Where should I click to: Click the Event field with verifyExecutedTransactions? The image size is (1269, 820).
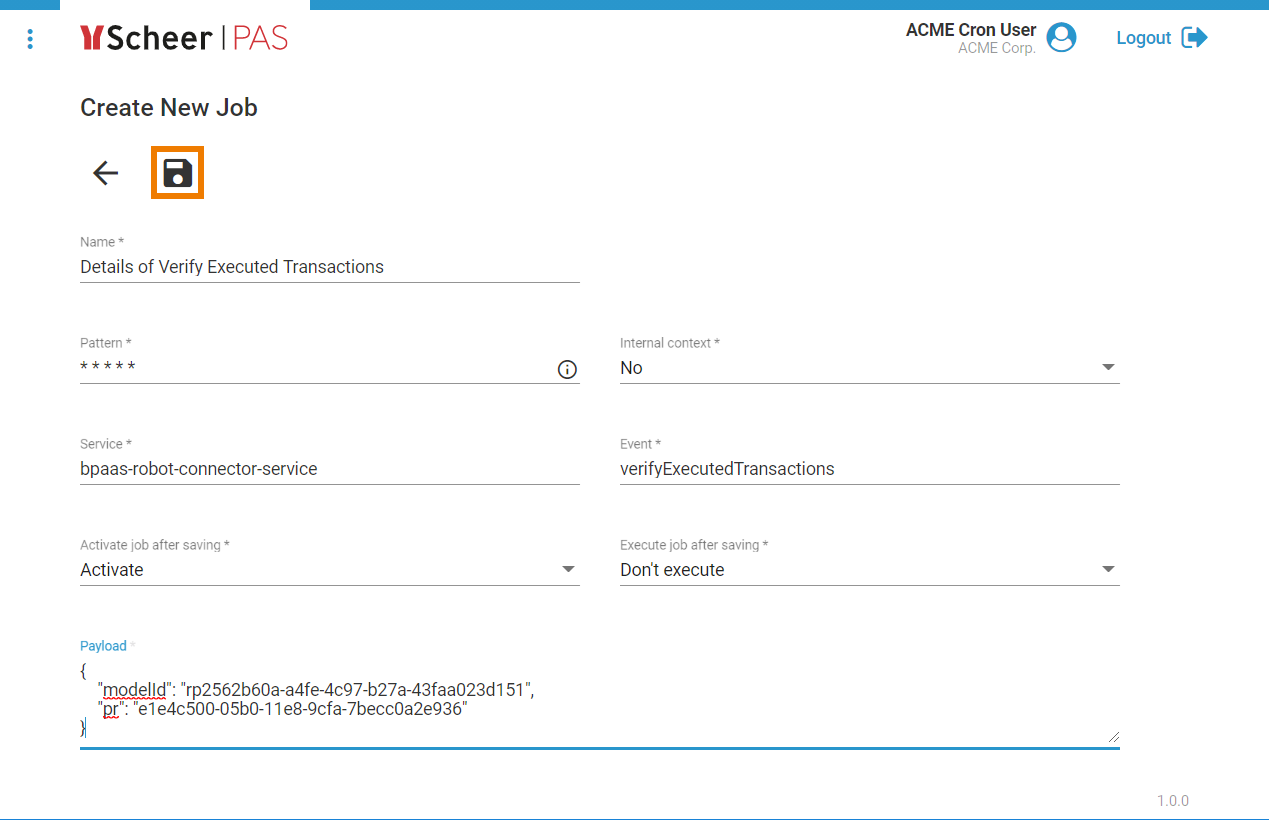point(868,469)
